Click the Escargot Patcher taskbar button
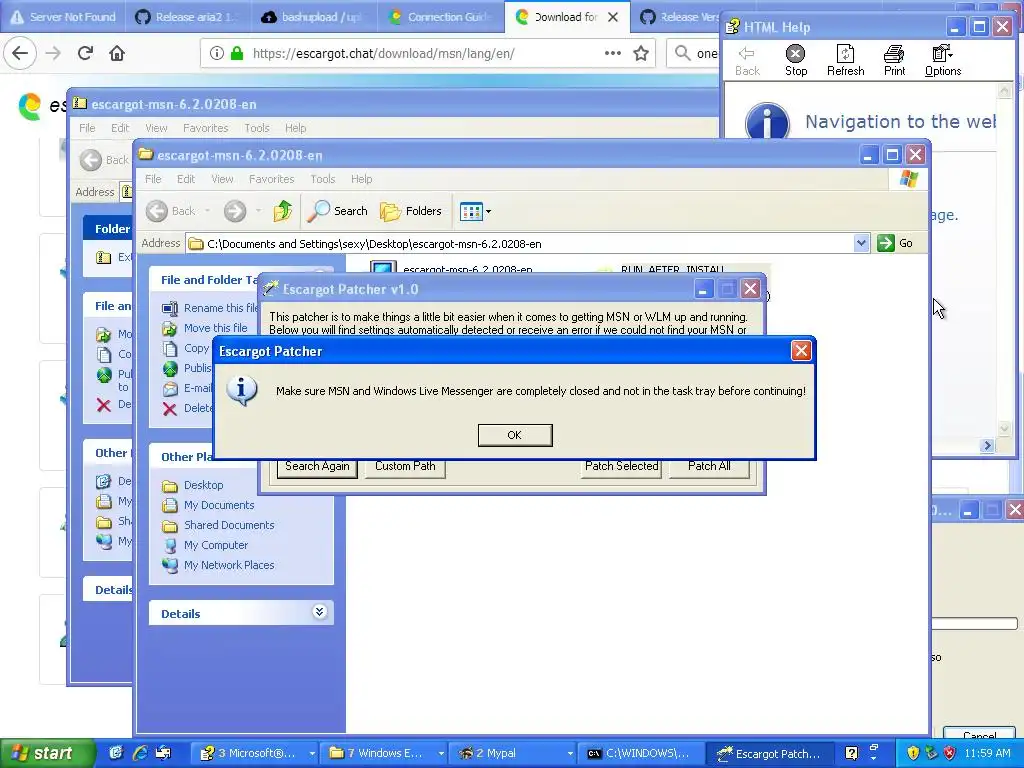Viewport: 1024px width, 768px height. pos(771,753)
